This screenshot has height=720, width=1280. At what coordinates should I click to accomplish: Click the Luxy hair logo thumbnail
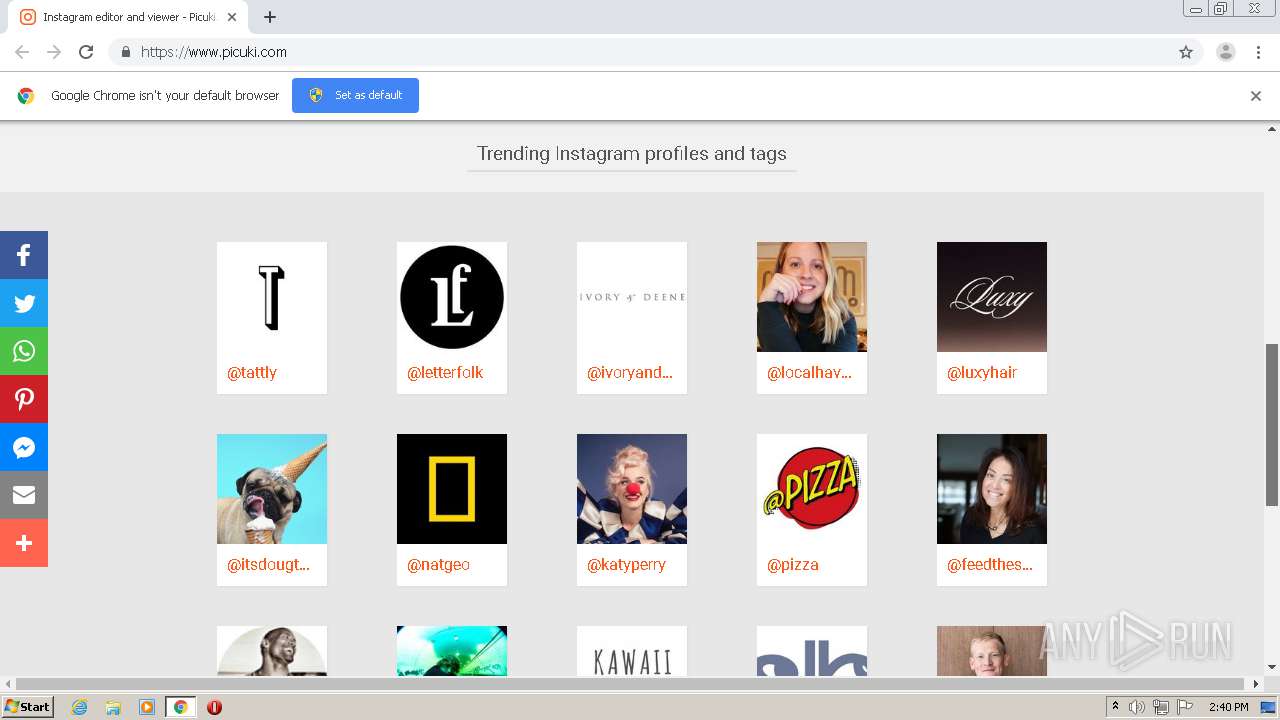click(992, 297)
